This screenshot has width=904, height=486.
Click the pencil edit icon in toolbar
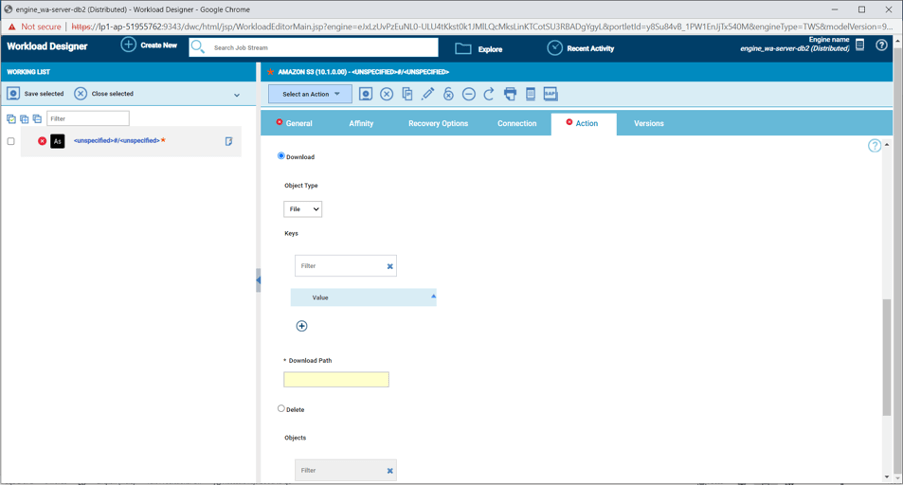428,94
